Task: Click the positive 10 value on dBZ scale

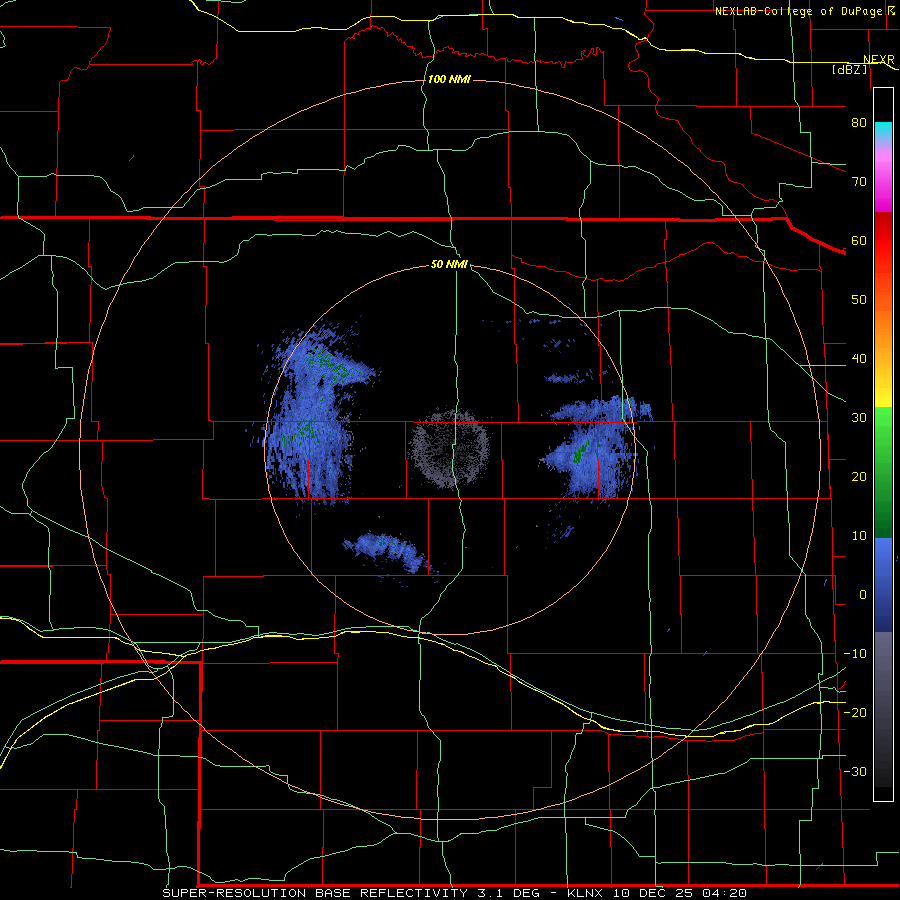Action: point(859,536)
